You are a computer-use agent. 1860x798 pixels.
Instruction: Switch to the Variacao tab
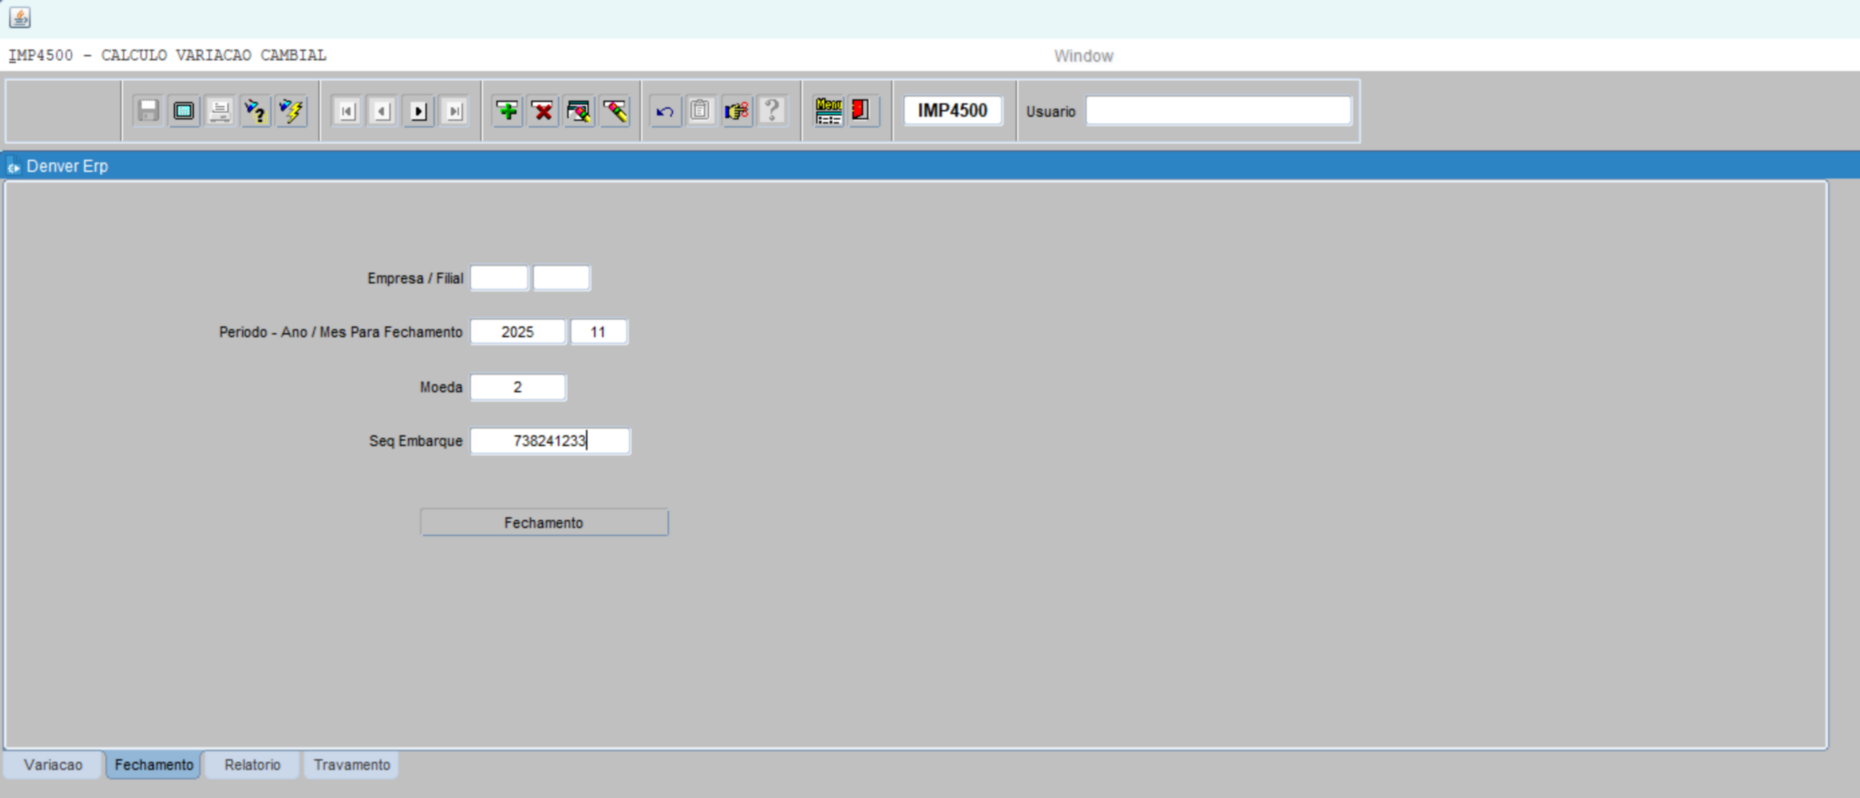[x=53, y=765]
